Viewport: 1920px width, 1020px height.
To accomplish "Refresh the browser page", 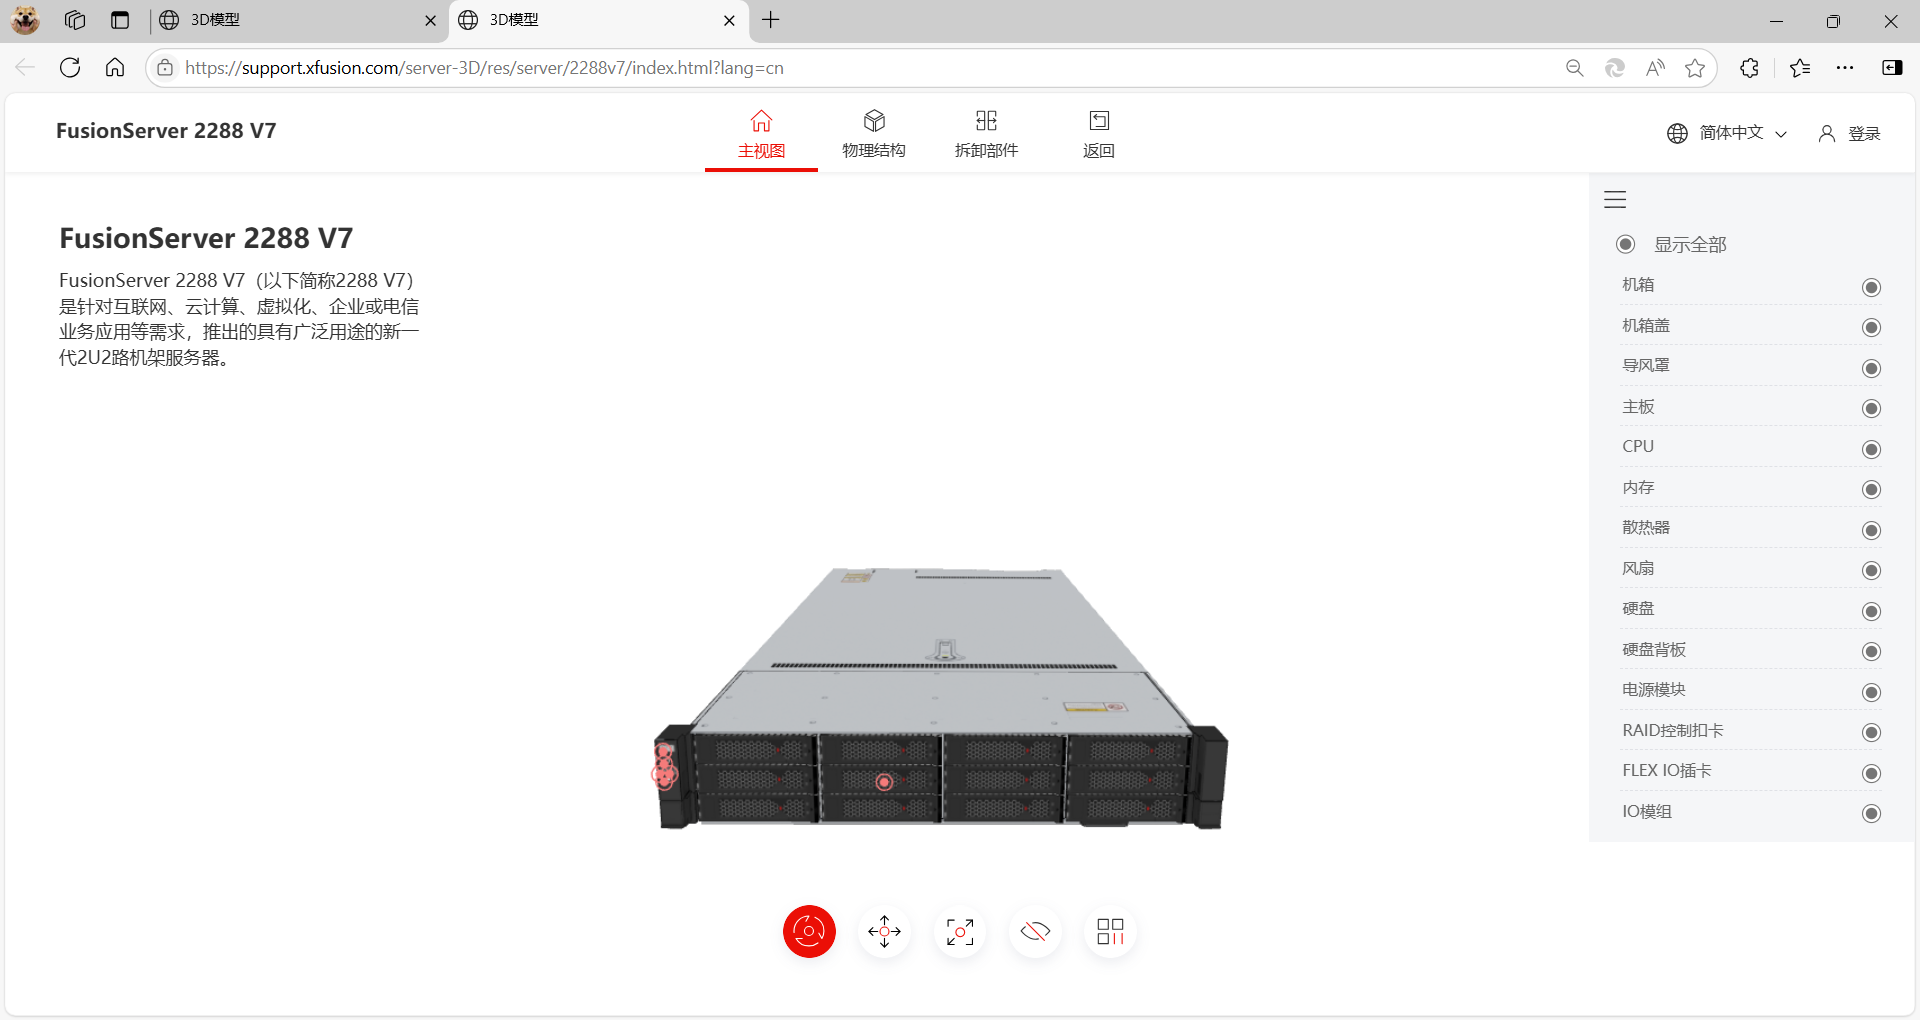I will 70,68.
